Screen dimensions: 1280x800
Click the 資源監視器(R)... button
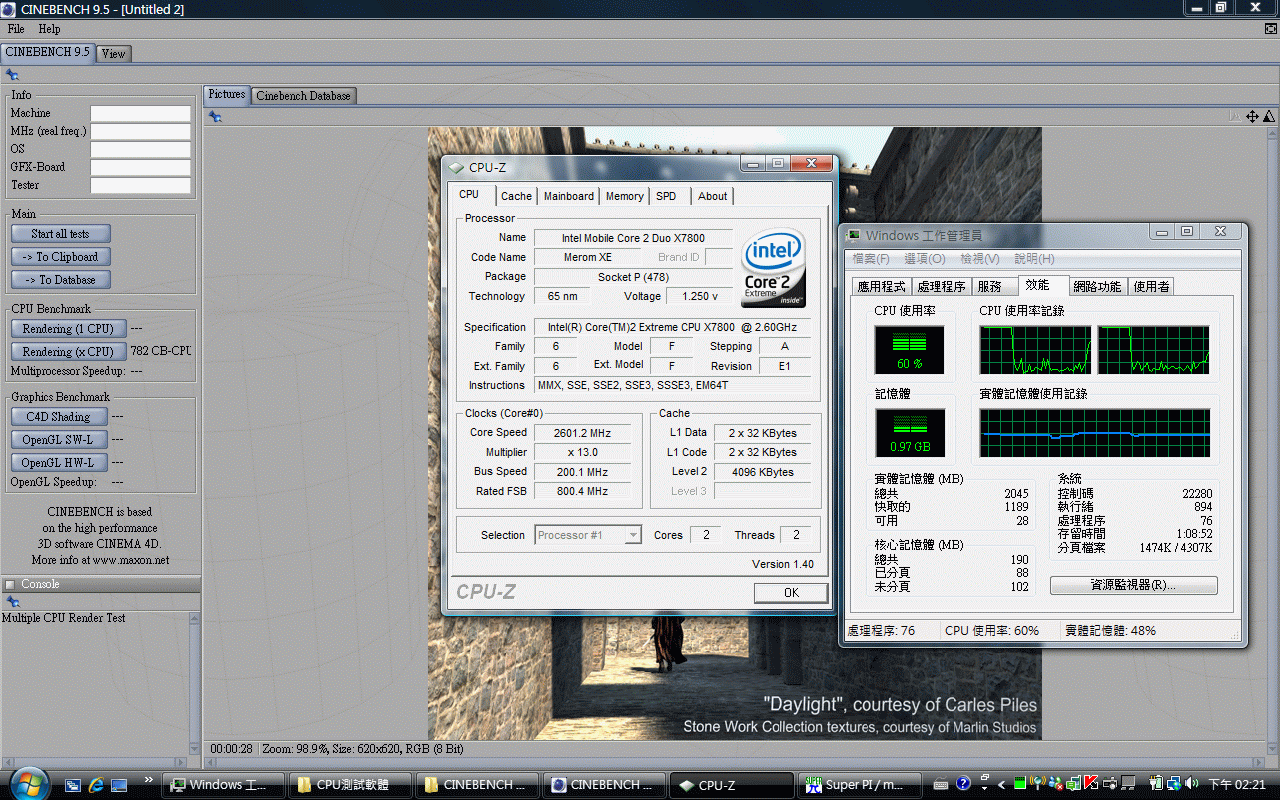pos(1134,585)
